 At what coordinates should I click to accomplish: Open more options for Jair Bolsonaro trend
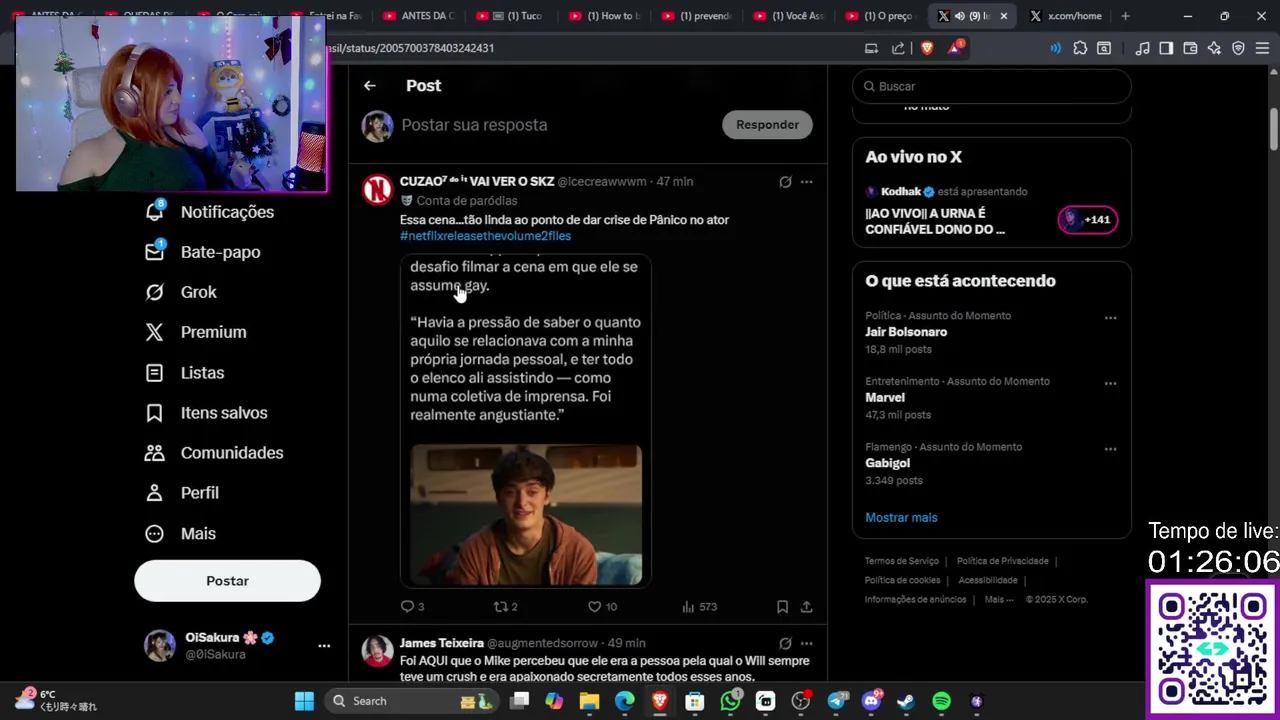[x=1110, y=317]
